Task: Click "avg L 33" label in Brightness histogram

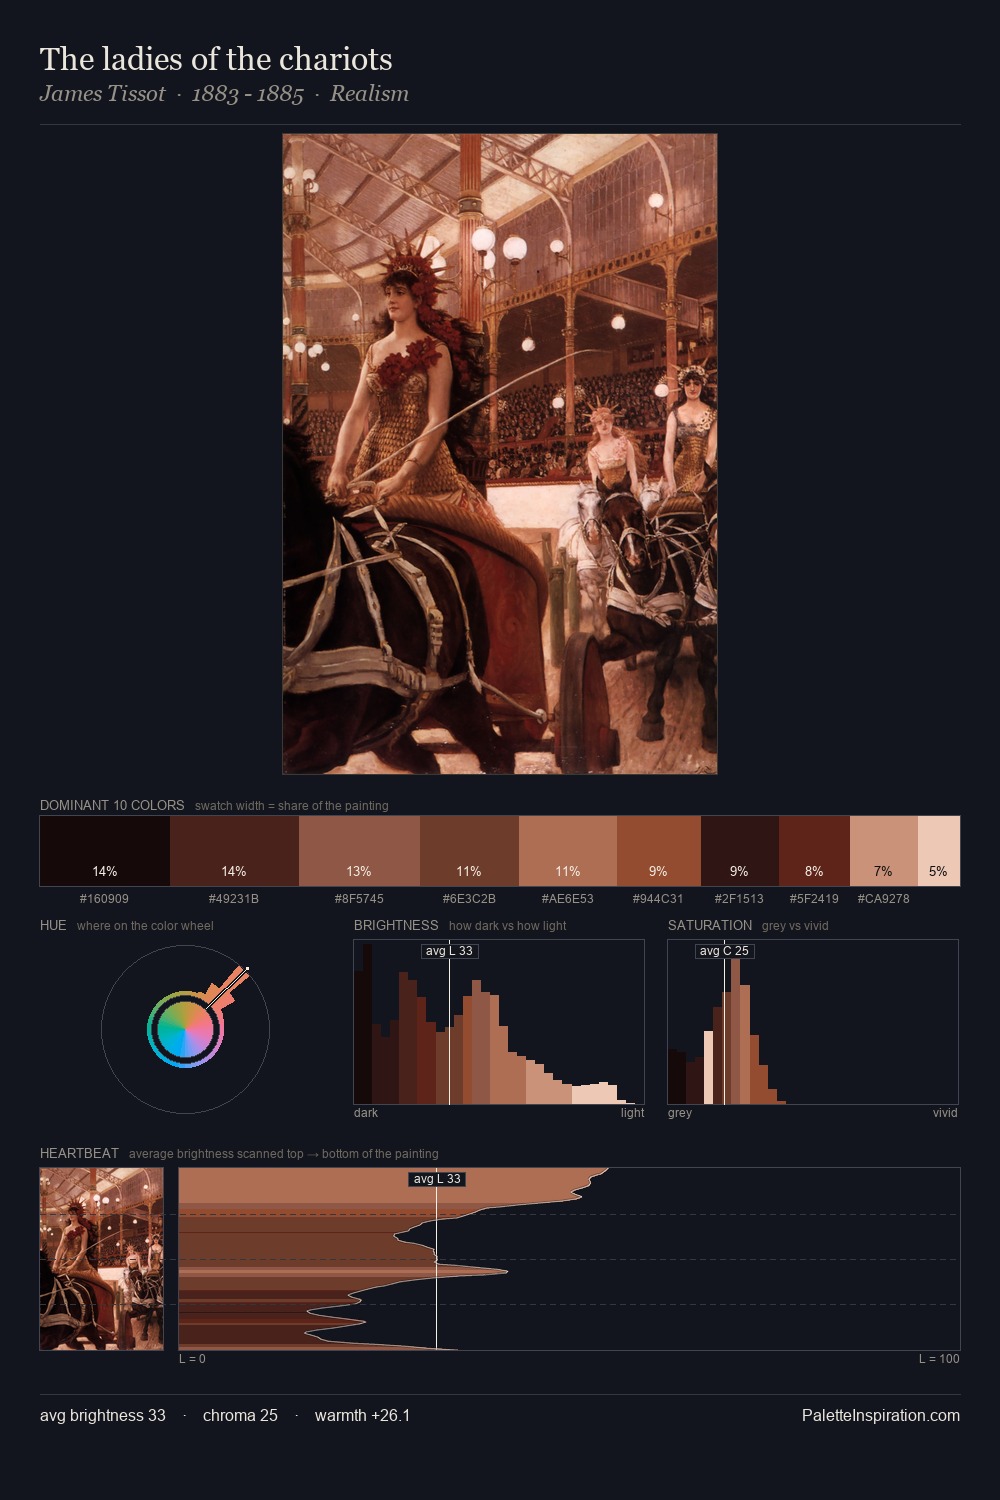Action: [x=449, y=951]
